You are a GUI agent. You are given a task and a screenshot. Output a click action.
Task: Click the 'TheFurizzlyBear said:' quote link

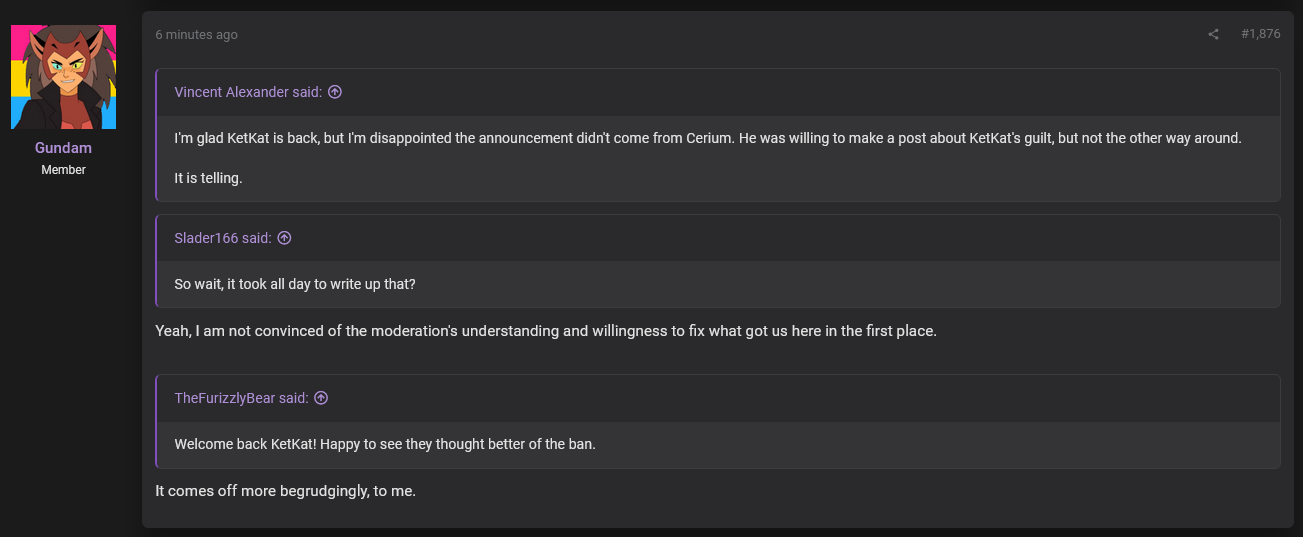pos(241,398)
